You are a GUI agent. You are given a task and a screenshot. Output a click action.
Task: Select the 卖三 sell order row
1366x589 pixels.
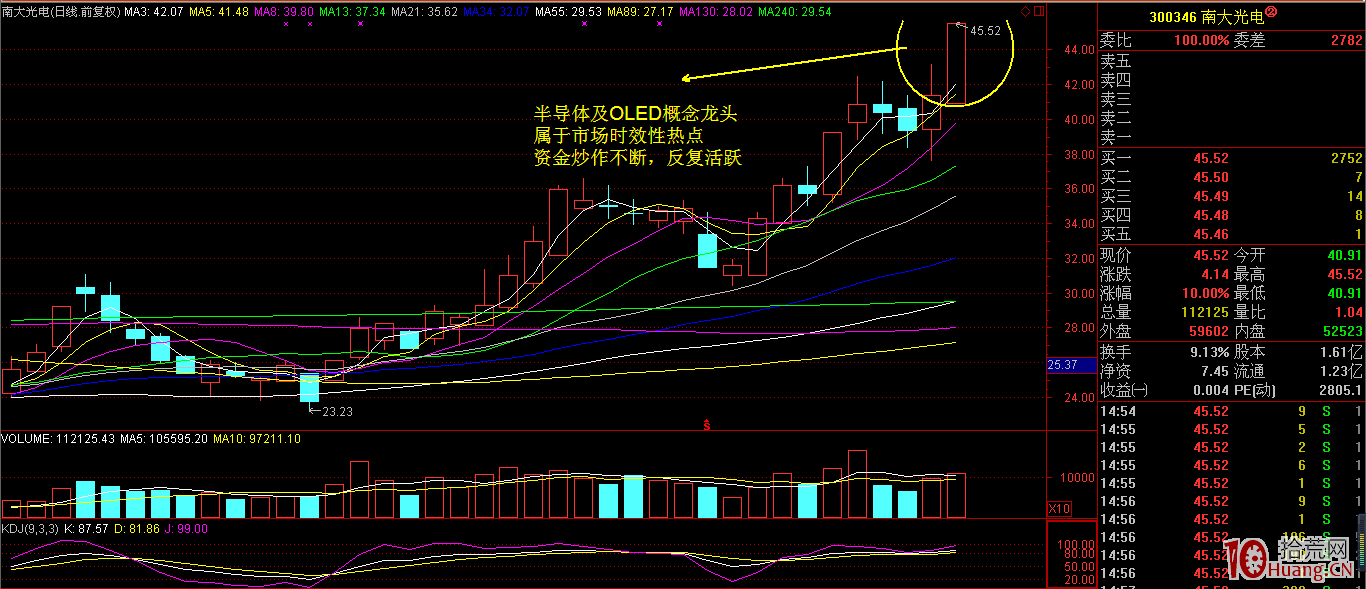coord(1232,99)
